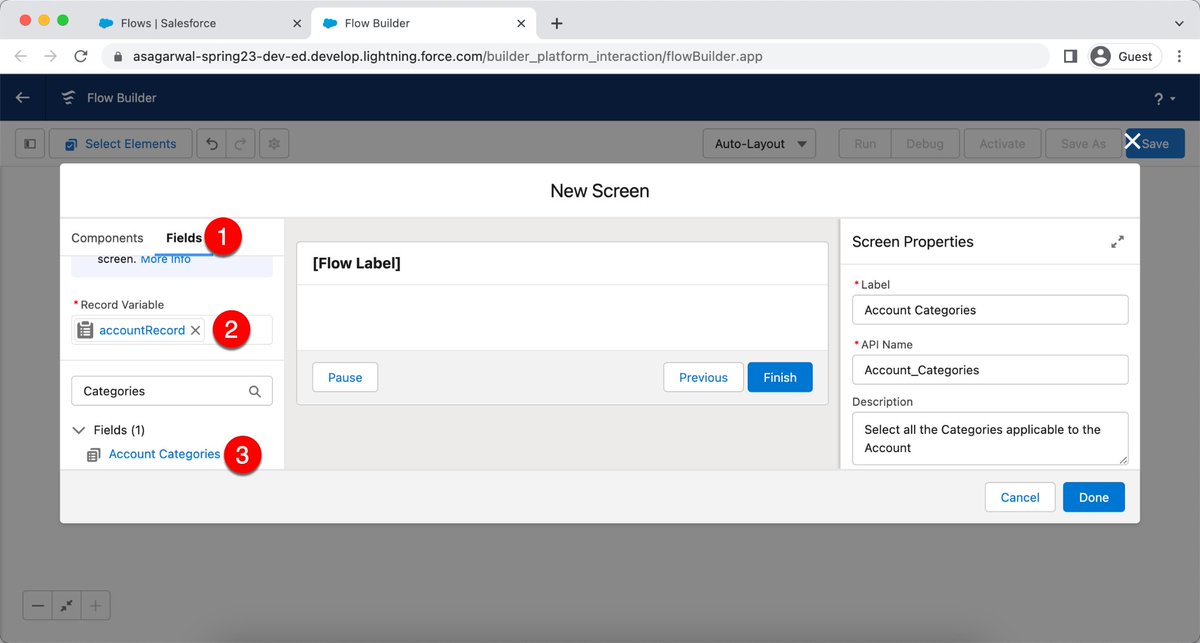Click the Previous button in canvas
This screenshot has height=643, width=1200.
(703, 377)
